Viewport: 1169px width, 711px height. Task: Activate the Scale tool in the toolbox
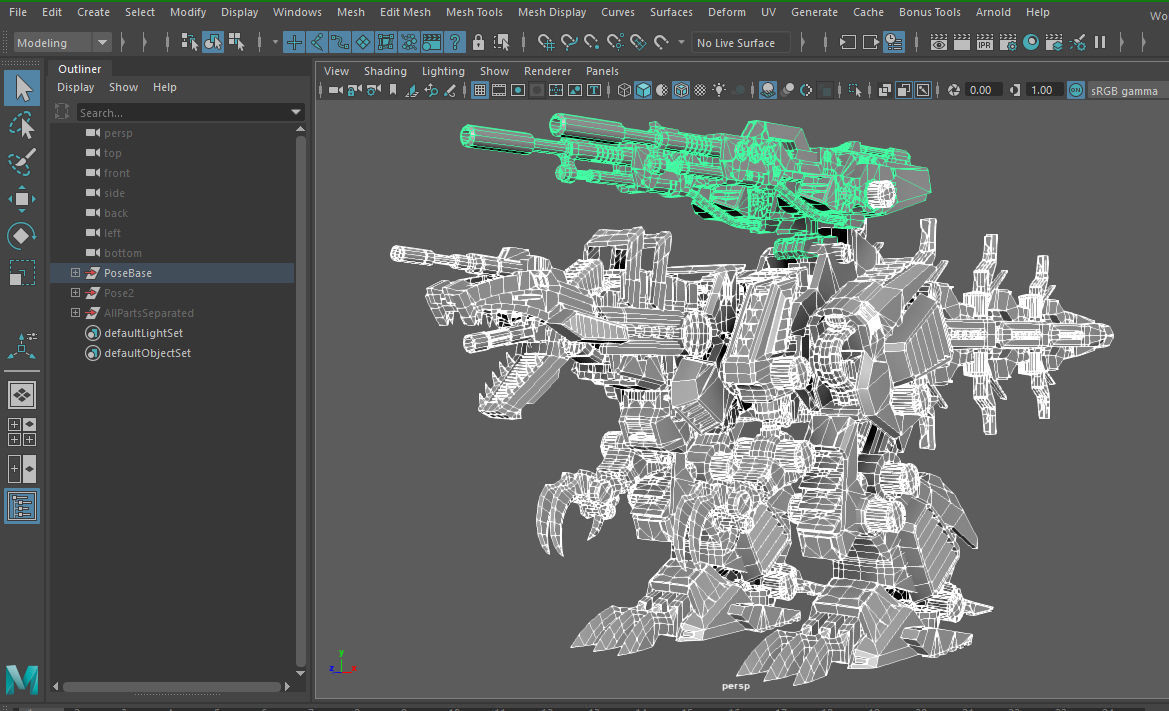22,273
